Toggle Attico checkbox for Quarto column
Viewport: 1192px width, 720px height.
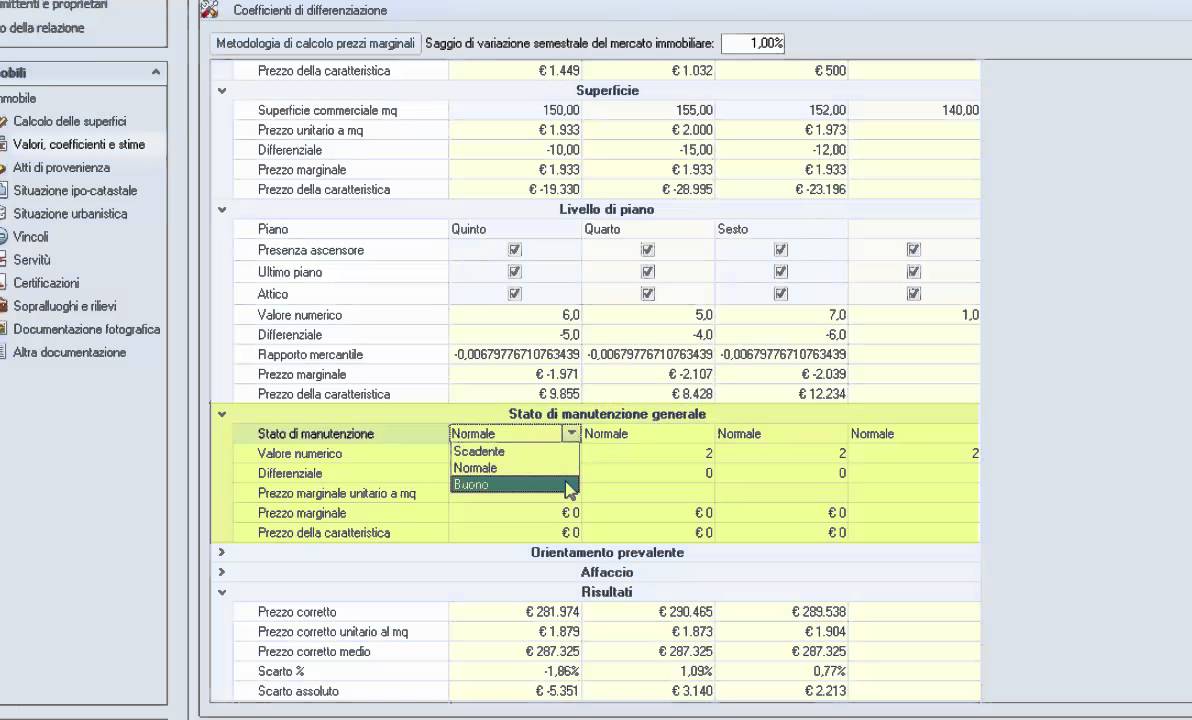[x=648, y=293]
